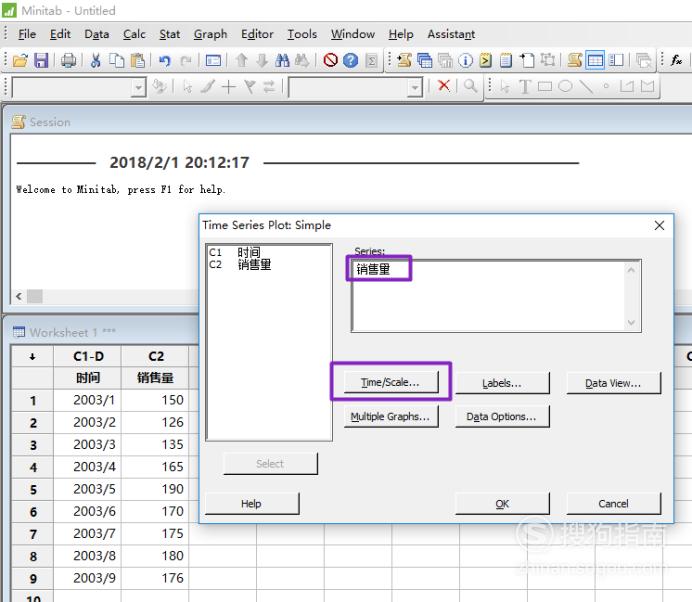Select cell with value 176
Image resolution: width=692 pixels, height=602 pixels.
tap(155, 578)
